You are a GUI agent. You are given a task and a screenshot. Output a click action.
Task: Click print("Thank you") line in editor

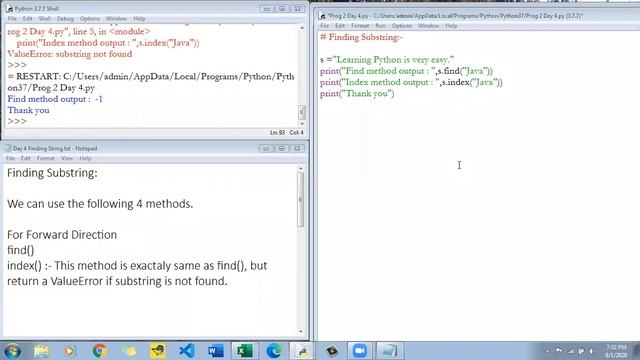pyautogui.click(x=357, y=94)
